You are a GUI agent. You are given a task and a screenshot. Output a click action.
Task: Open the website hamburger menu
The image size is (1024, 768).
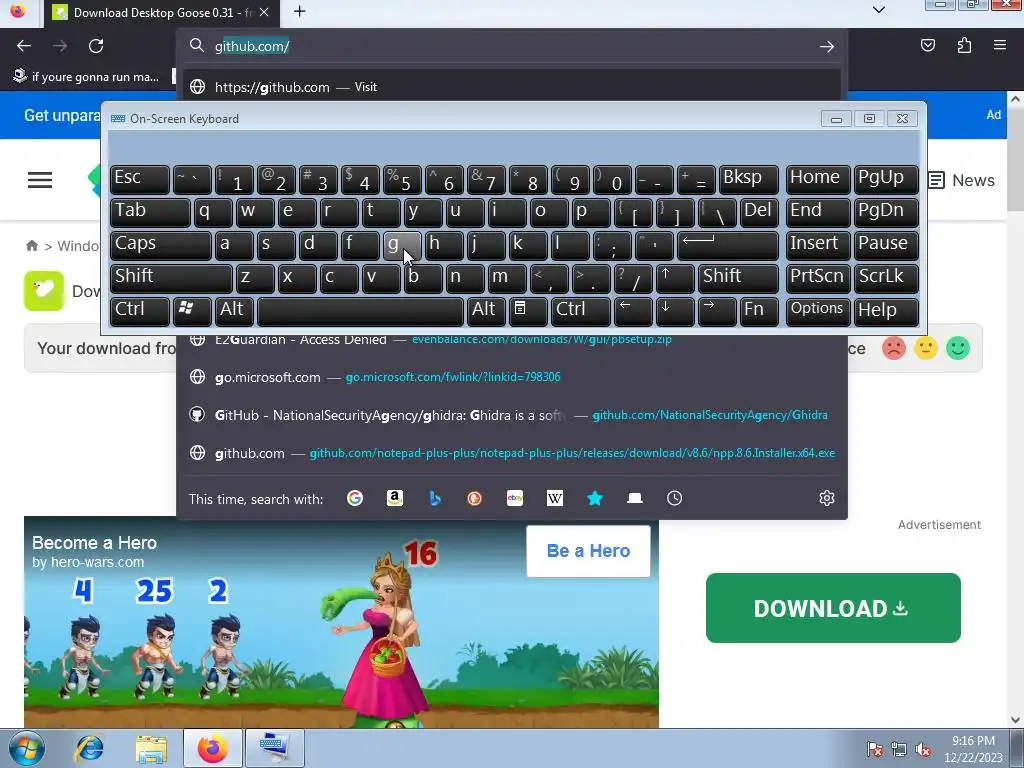(40, 180)
